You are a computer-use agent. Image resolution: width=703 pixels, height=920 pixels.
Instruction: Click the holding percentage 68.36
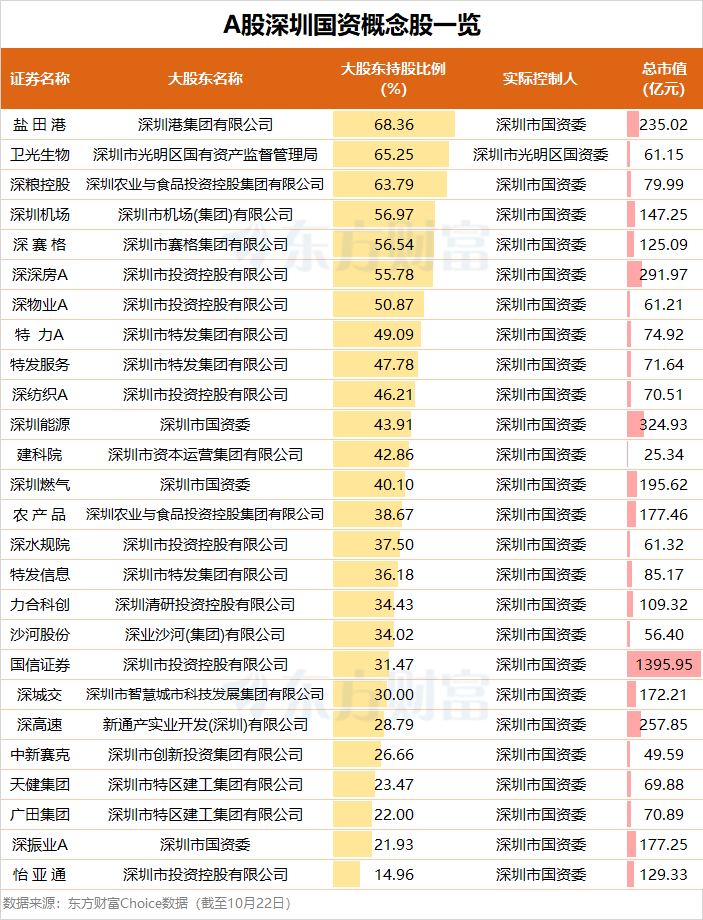(x=394, y=124)
